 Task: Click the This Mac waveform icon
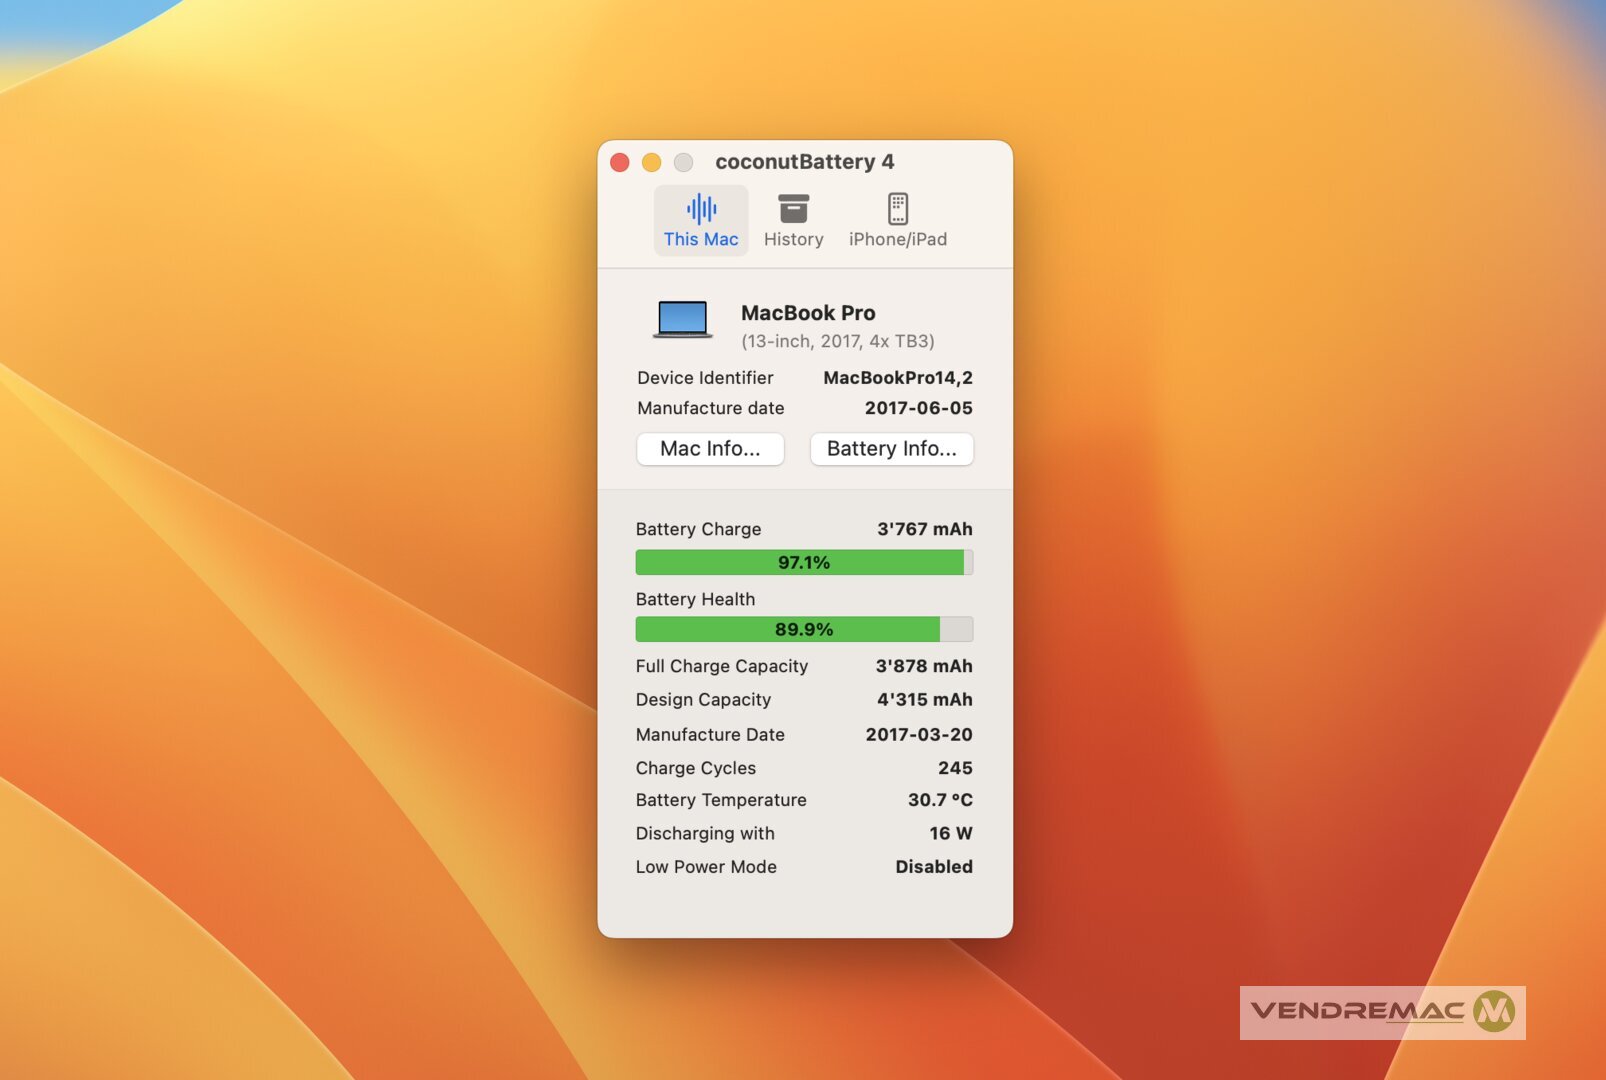click(701, 209)
